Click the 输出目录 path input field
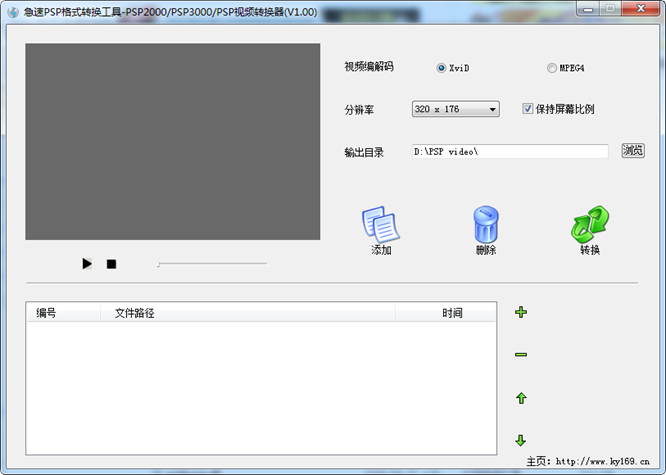666x475 pixels. pyautogui.click(x=510, y=152)
